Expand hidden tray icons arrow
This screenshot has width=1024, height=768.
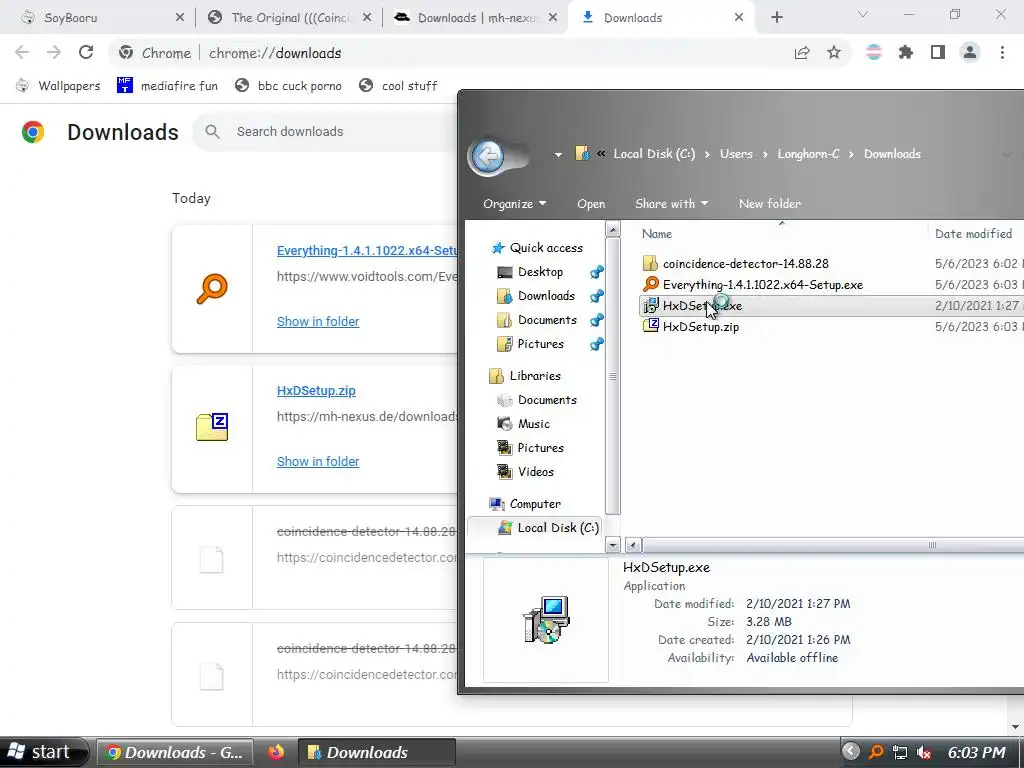(851, 752)
